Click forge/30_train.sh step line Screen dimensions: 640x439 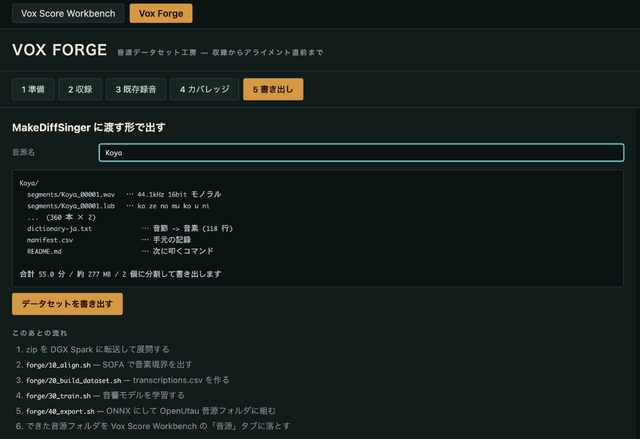pos(100,395)
